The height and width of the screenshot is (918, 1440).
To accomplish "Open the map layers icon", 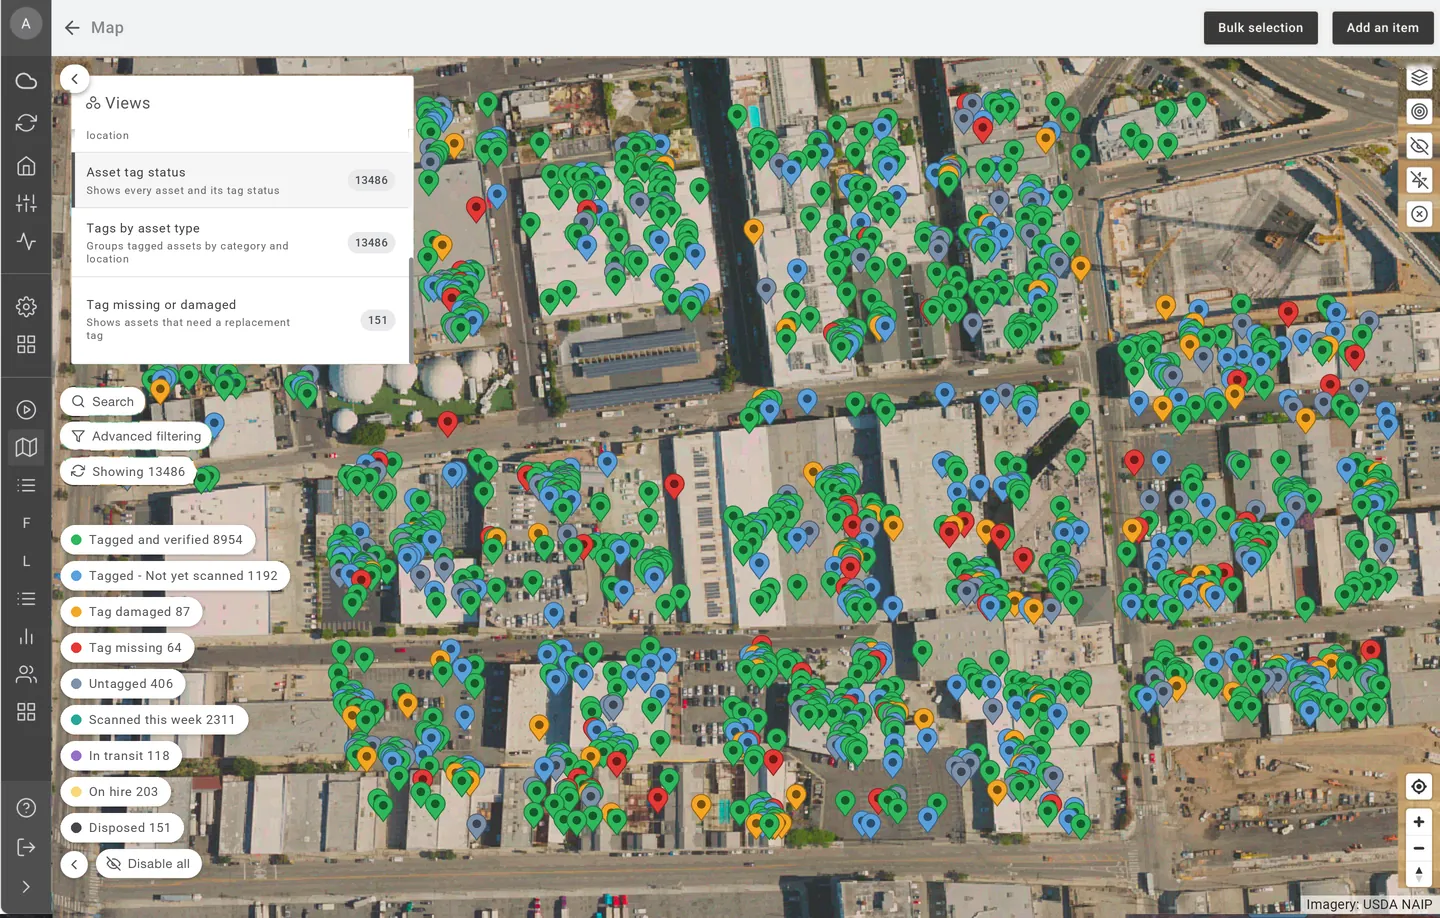I will [1419, 78].
